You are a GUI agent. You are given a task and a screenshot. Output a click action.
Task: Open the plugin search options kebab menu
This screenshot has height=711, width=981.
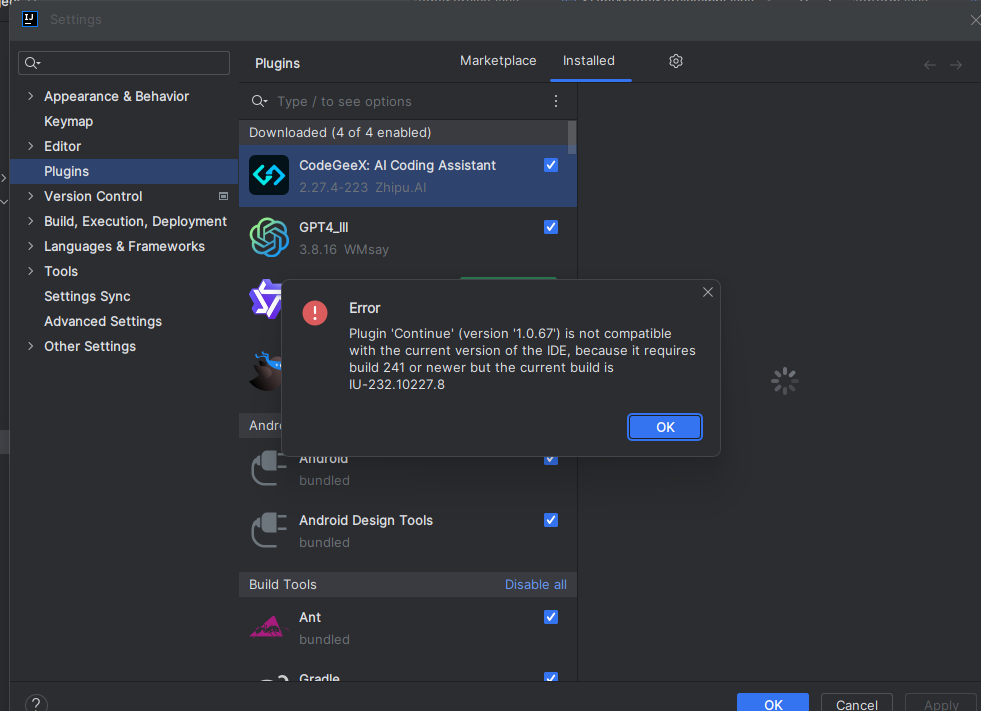point(556,101)
